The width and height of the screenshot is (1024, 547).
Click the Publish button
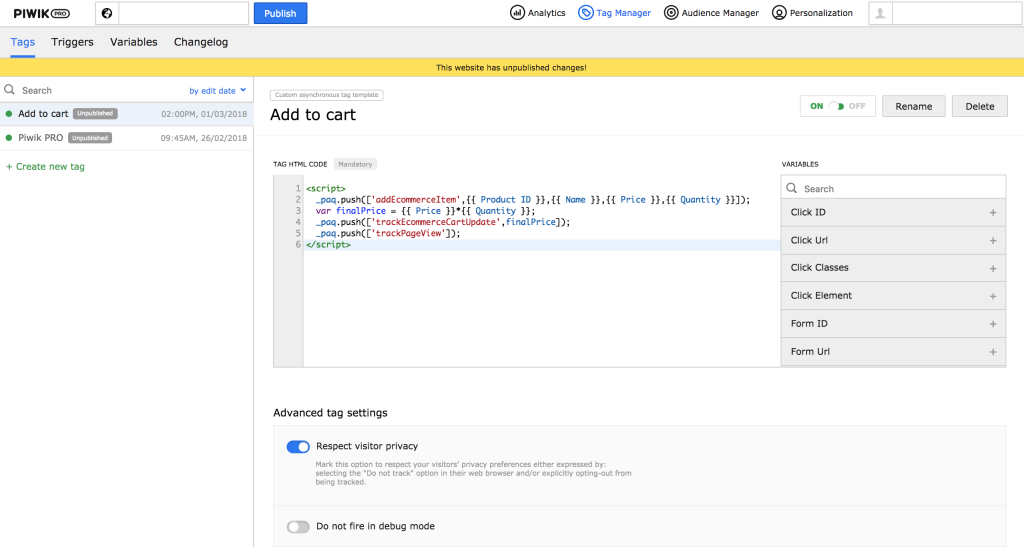point(280,13)
